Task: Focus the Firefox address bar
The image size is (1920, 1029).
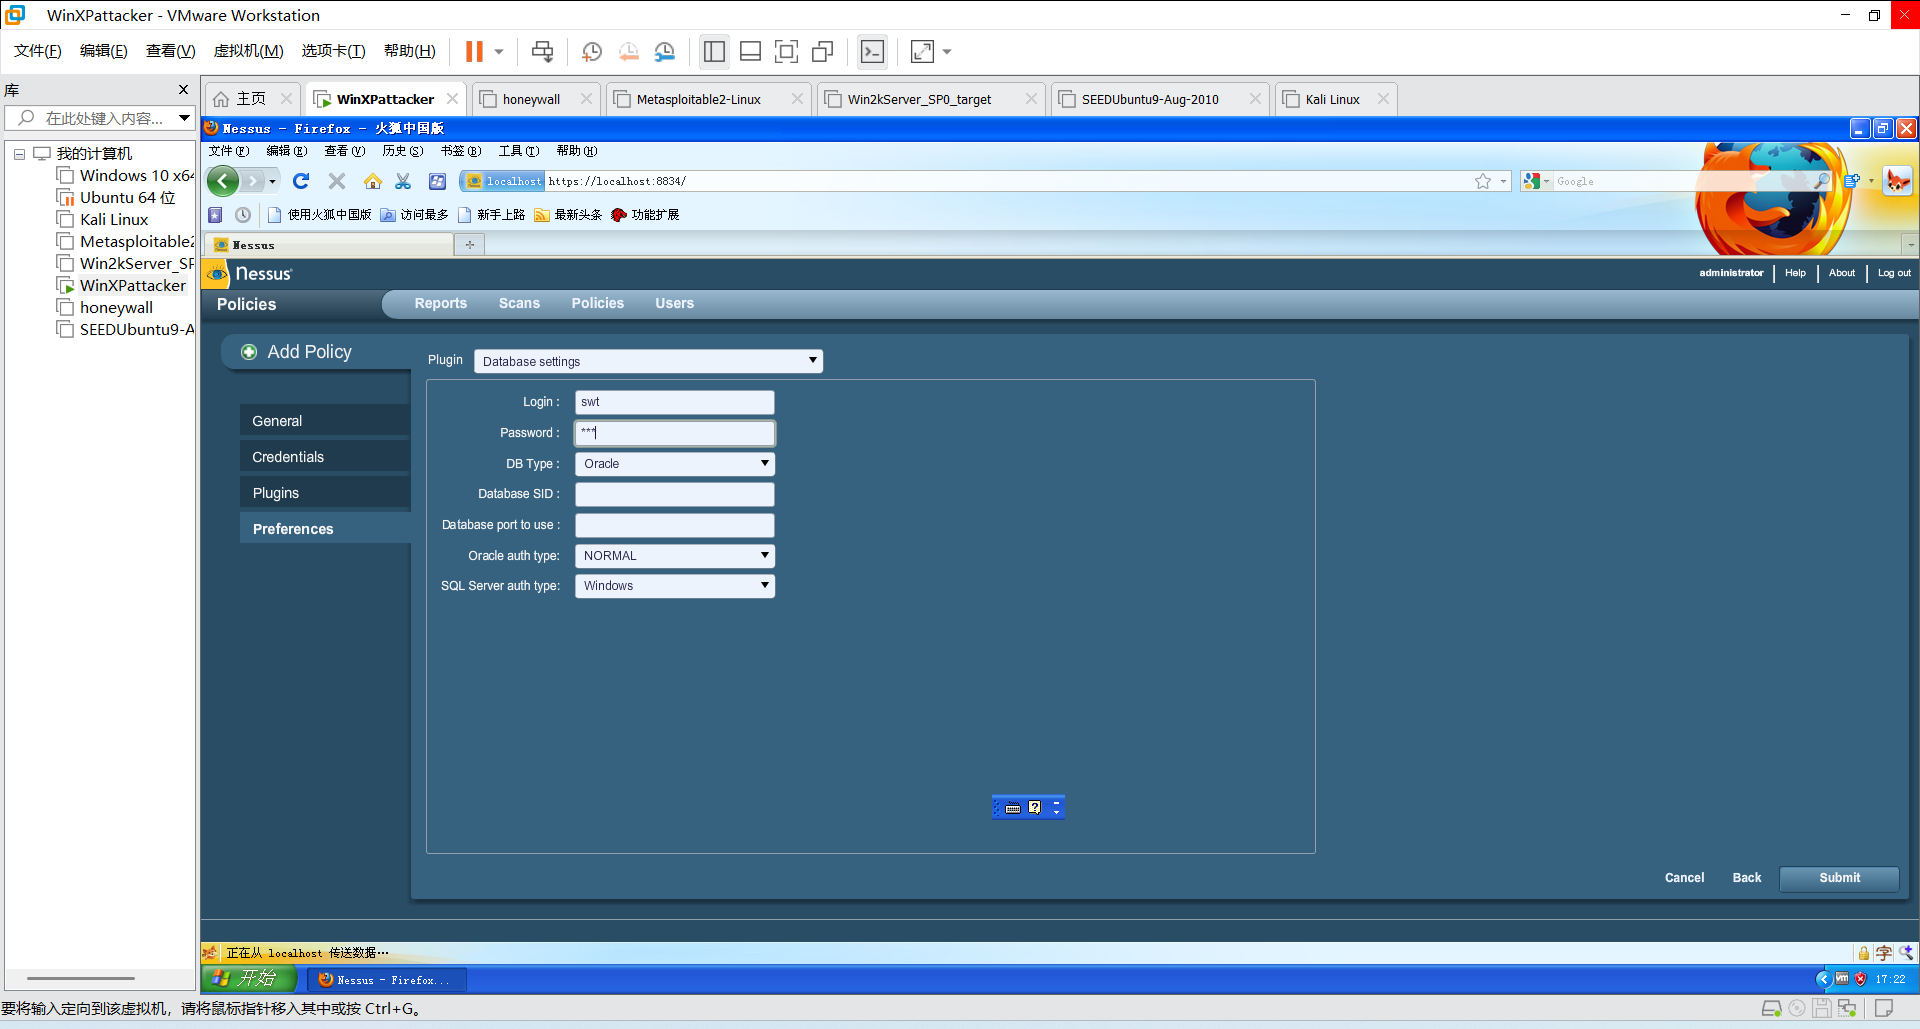Action: pos(1008,181)
